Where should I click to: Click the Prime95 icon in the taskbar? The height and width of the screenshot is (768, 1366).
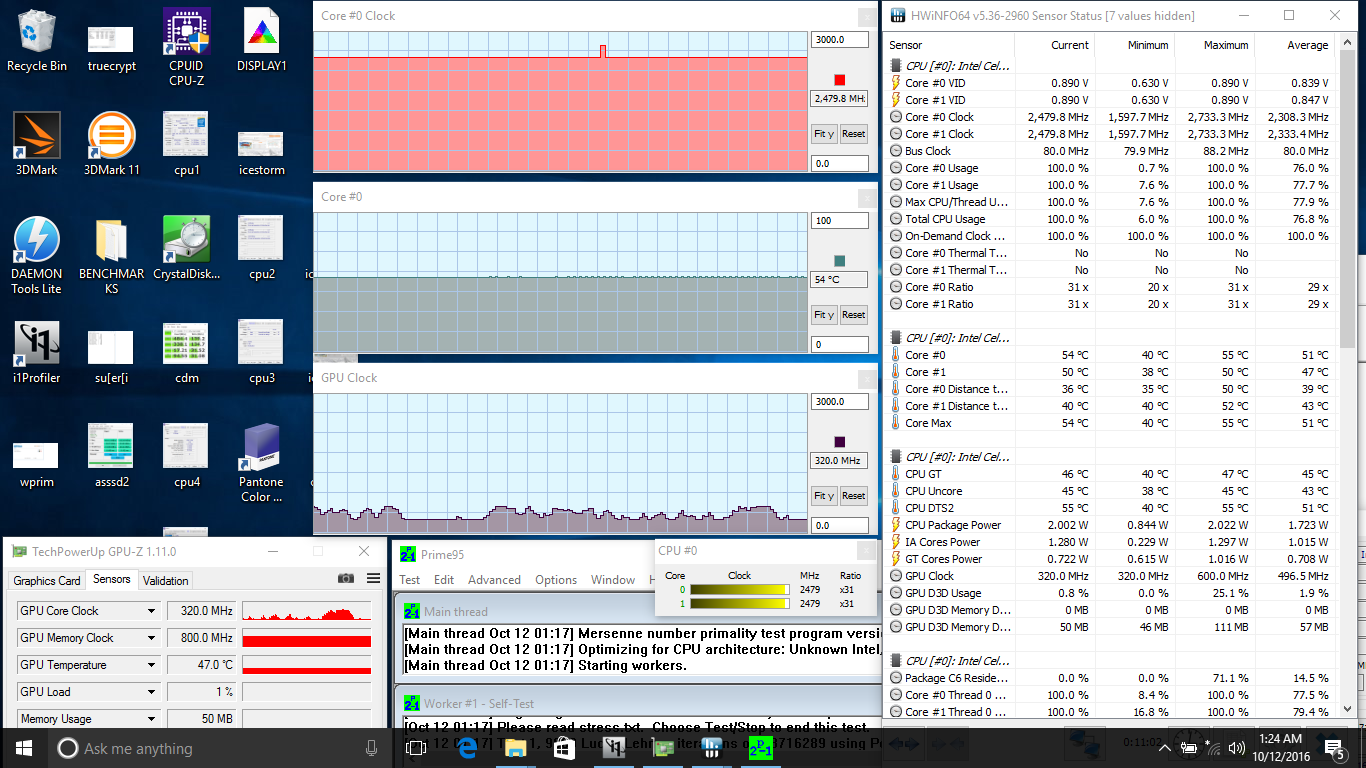coord(760,748)
